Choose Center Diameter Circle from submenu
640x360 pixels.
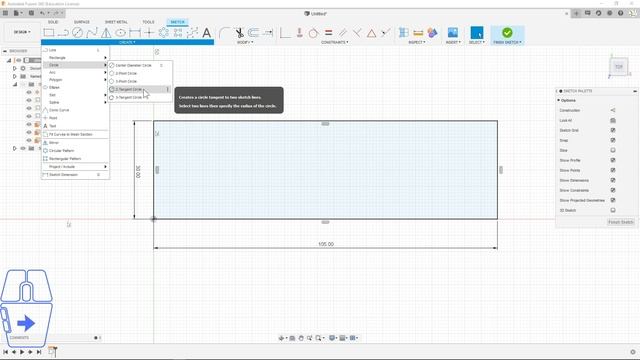(139, 65)
